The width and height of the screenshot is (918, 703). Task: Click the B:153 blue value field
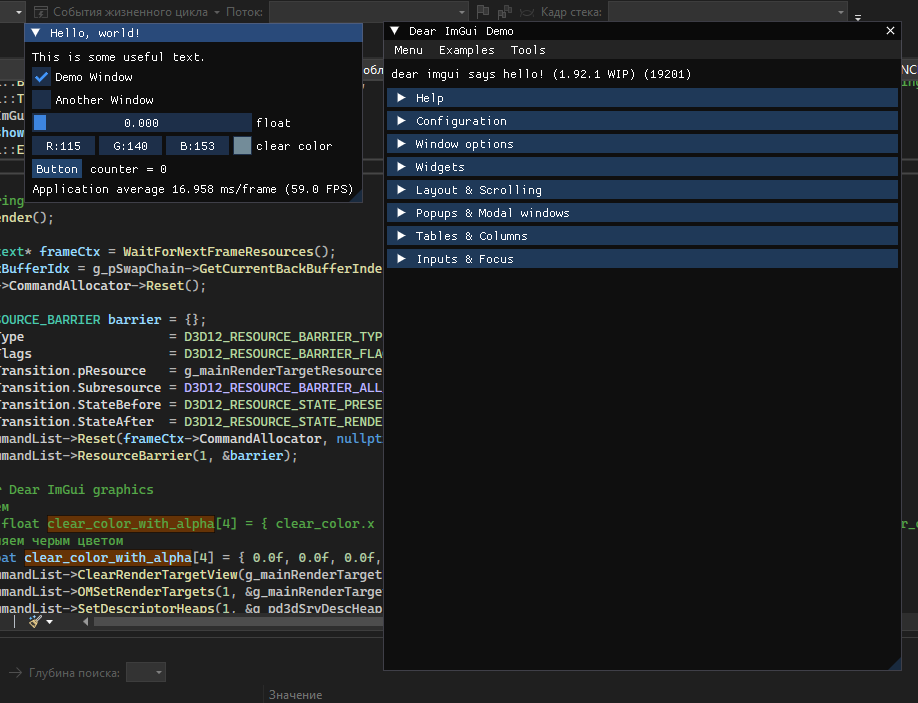pyautogui.click(x=197, y=146)
